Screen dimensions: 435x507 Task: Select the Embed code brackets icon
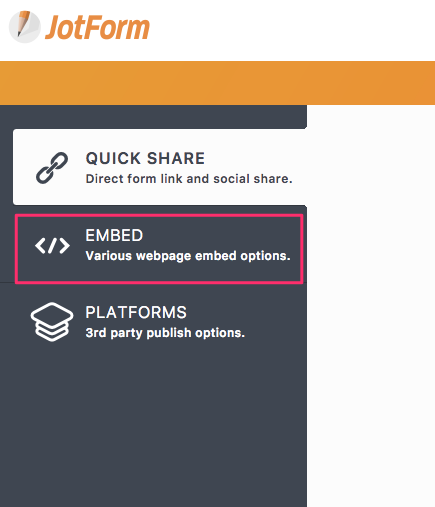pos(52,246)
